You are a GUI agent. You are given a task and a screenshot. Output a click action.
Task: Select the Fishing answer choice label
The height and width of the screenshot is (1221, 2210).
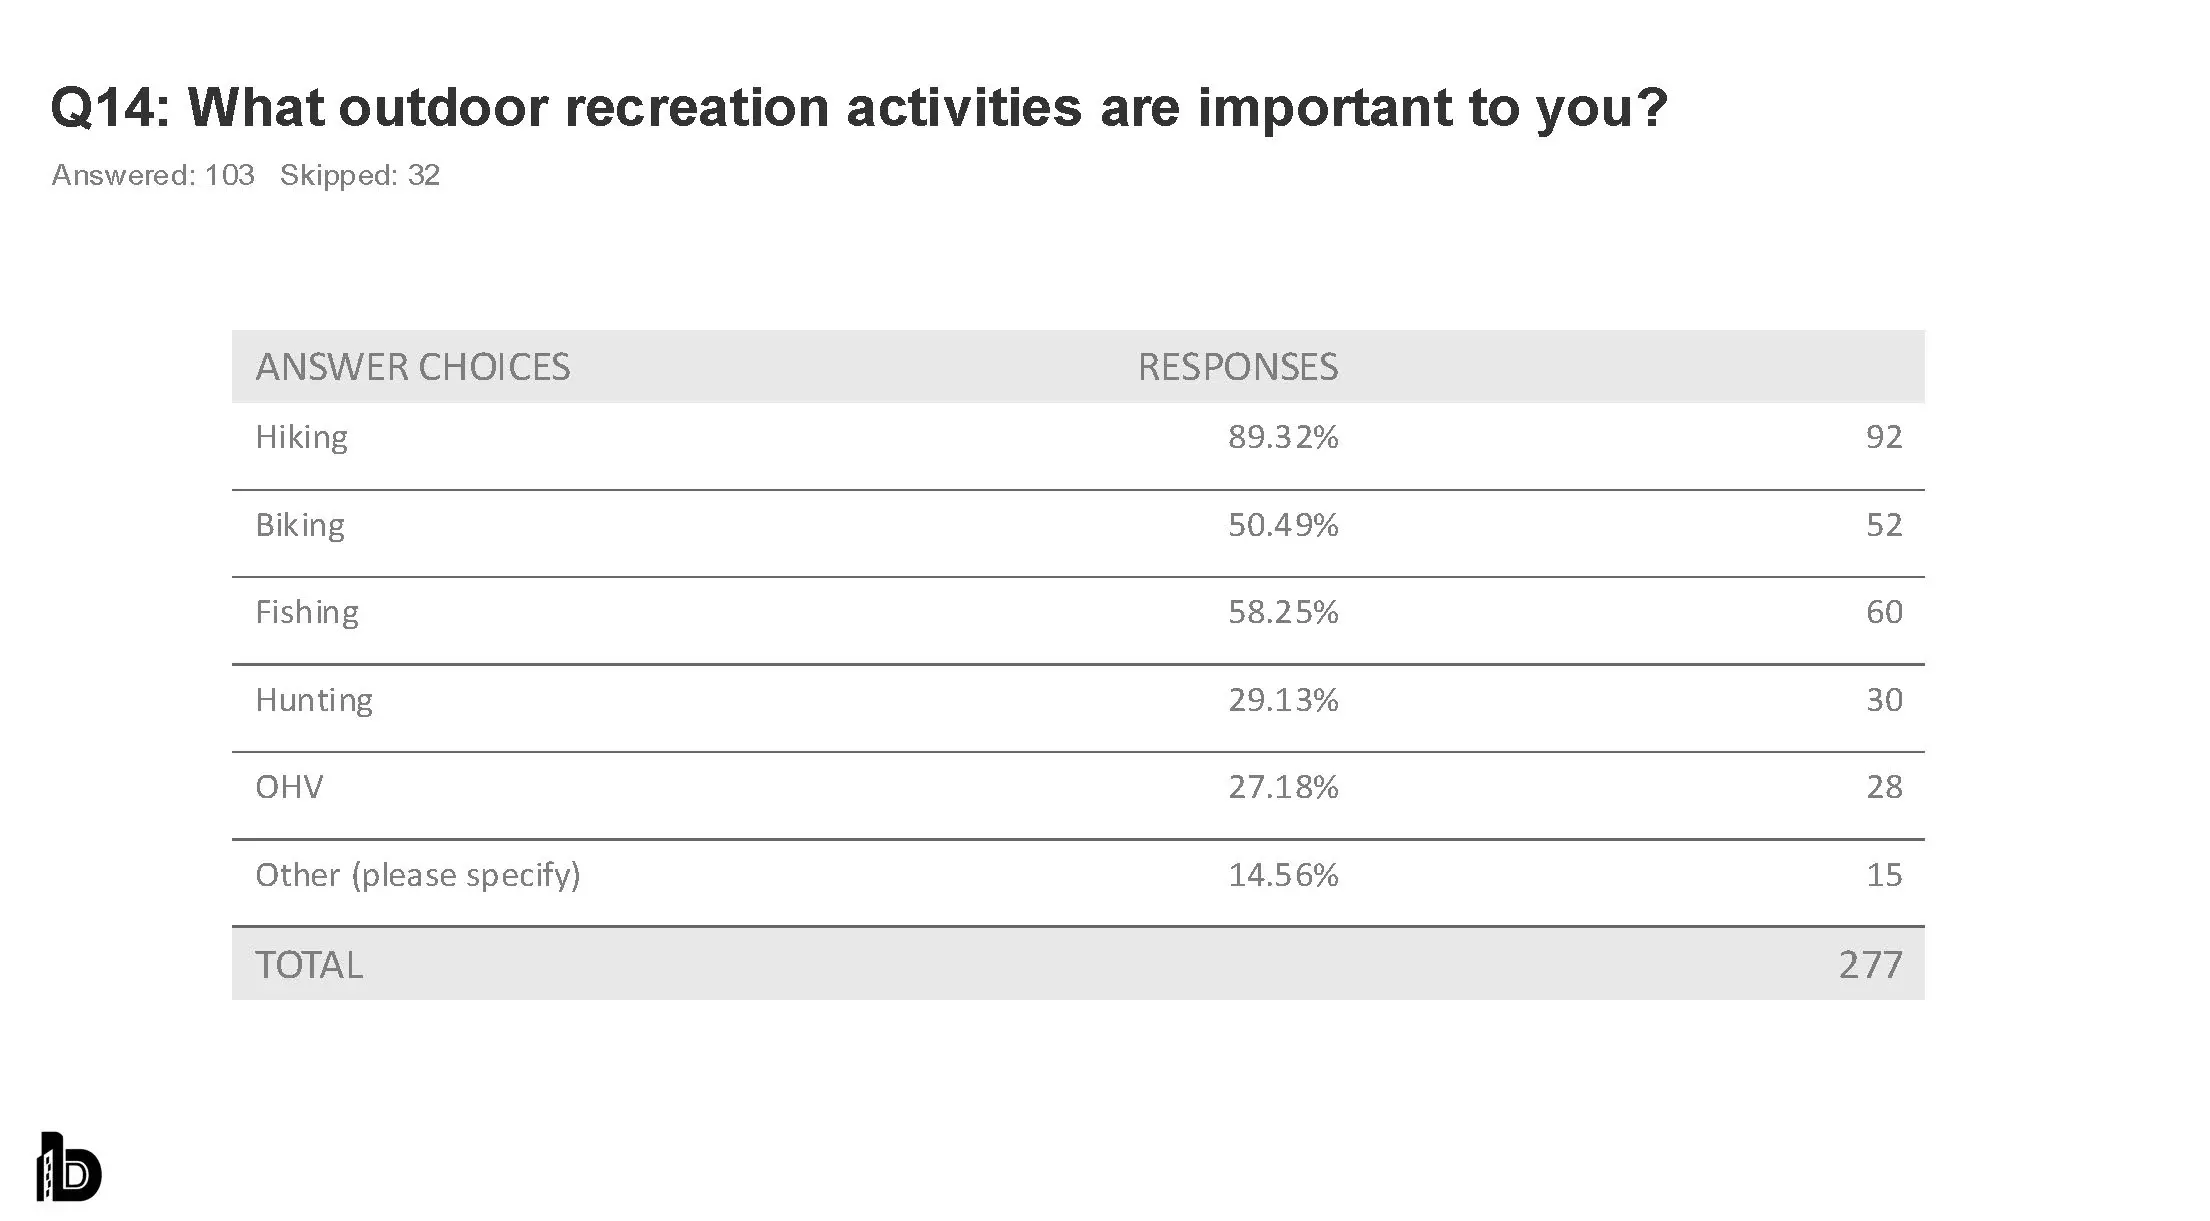pyautogui.click(x=307, y=612)
